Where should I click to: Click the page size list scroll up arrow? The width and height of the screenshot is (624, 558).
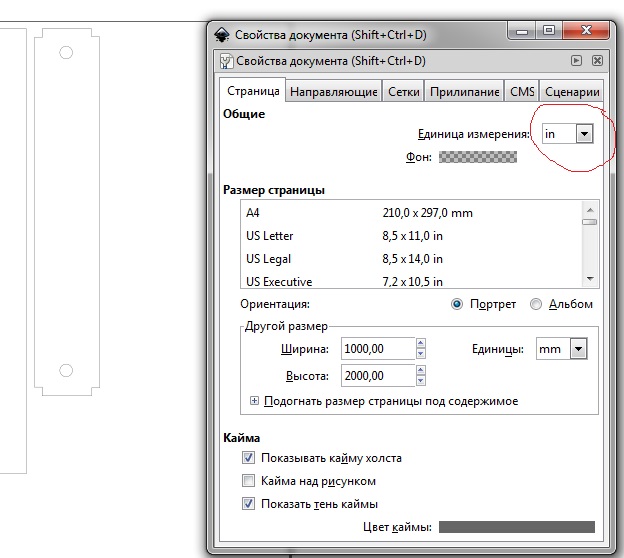[590, 209]
